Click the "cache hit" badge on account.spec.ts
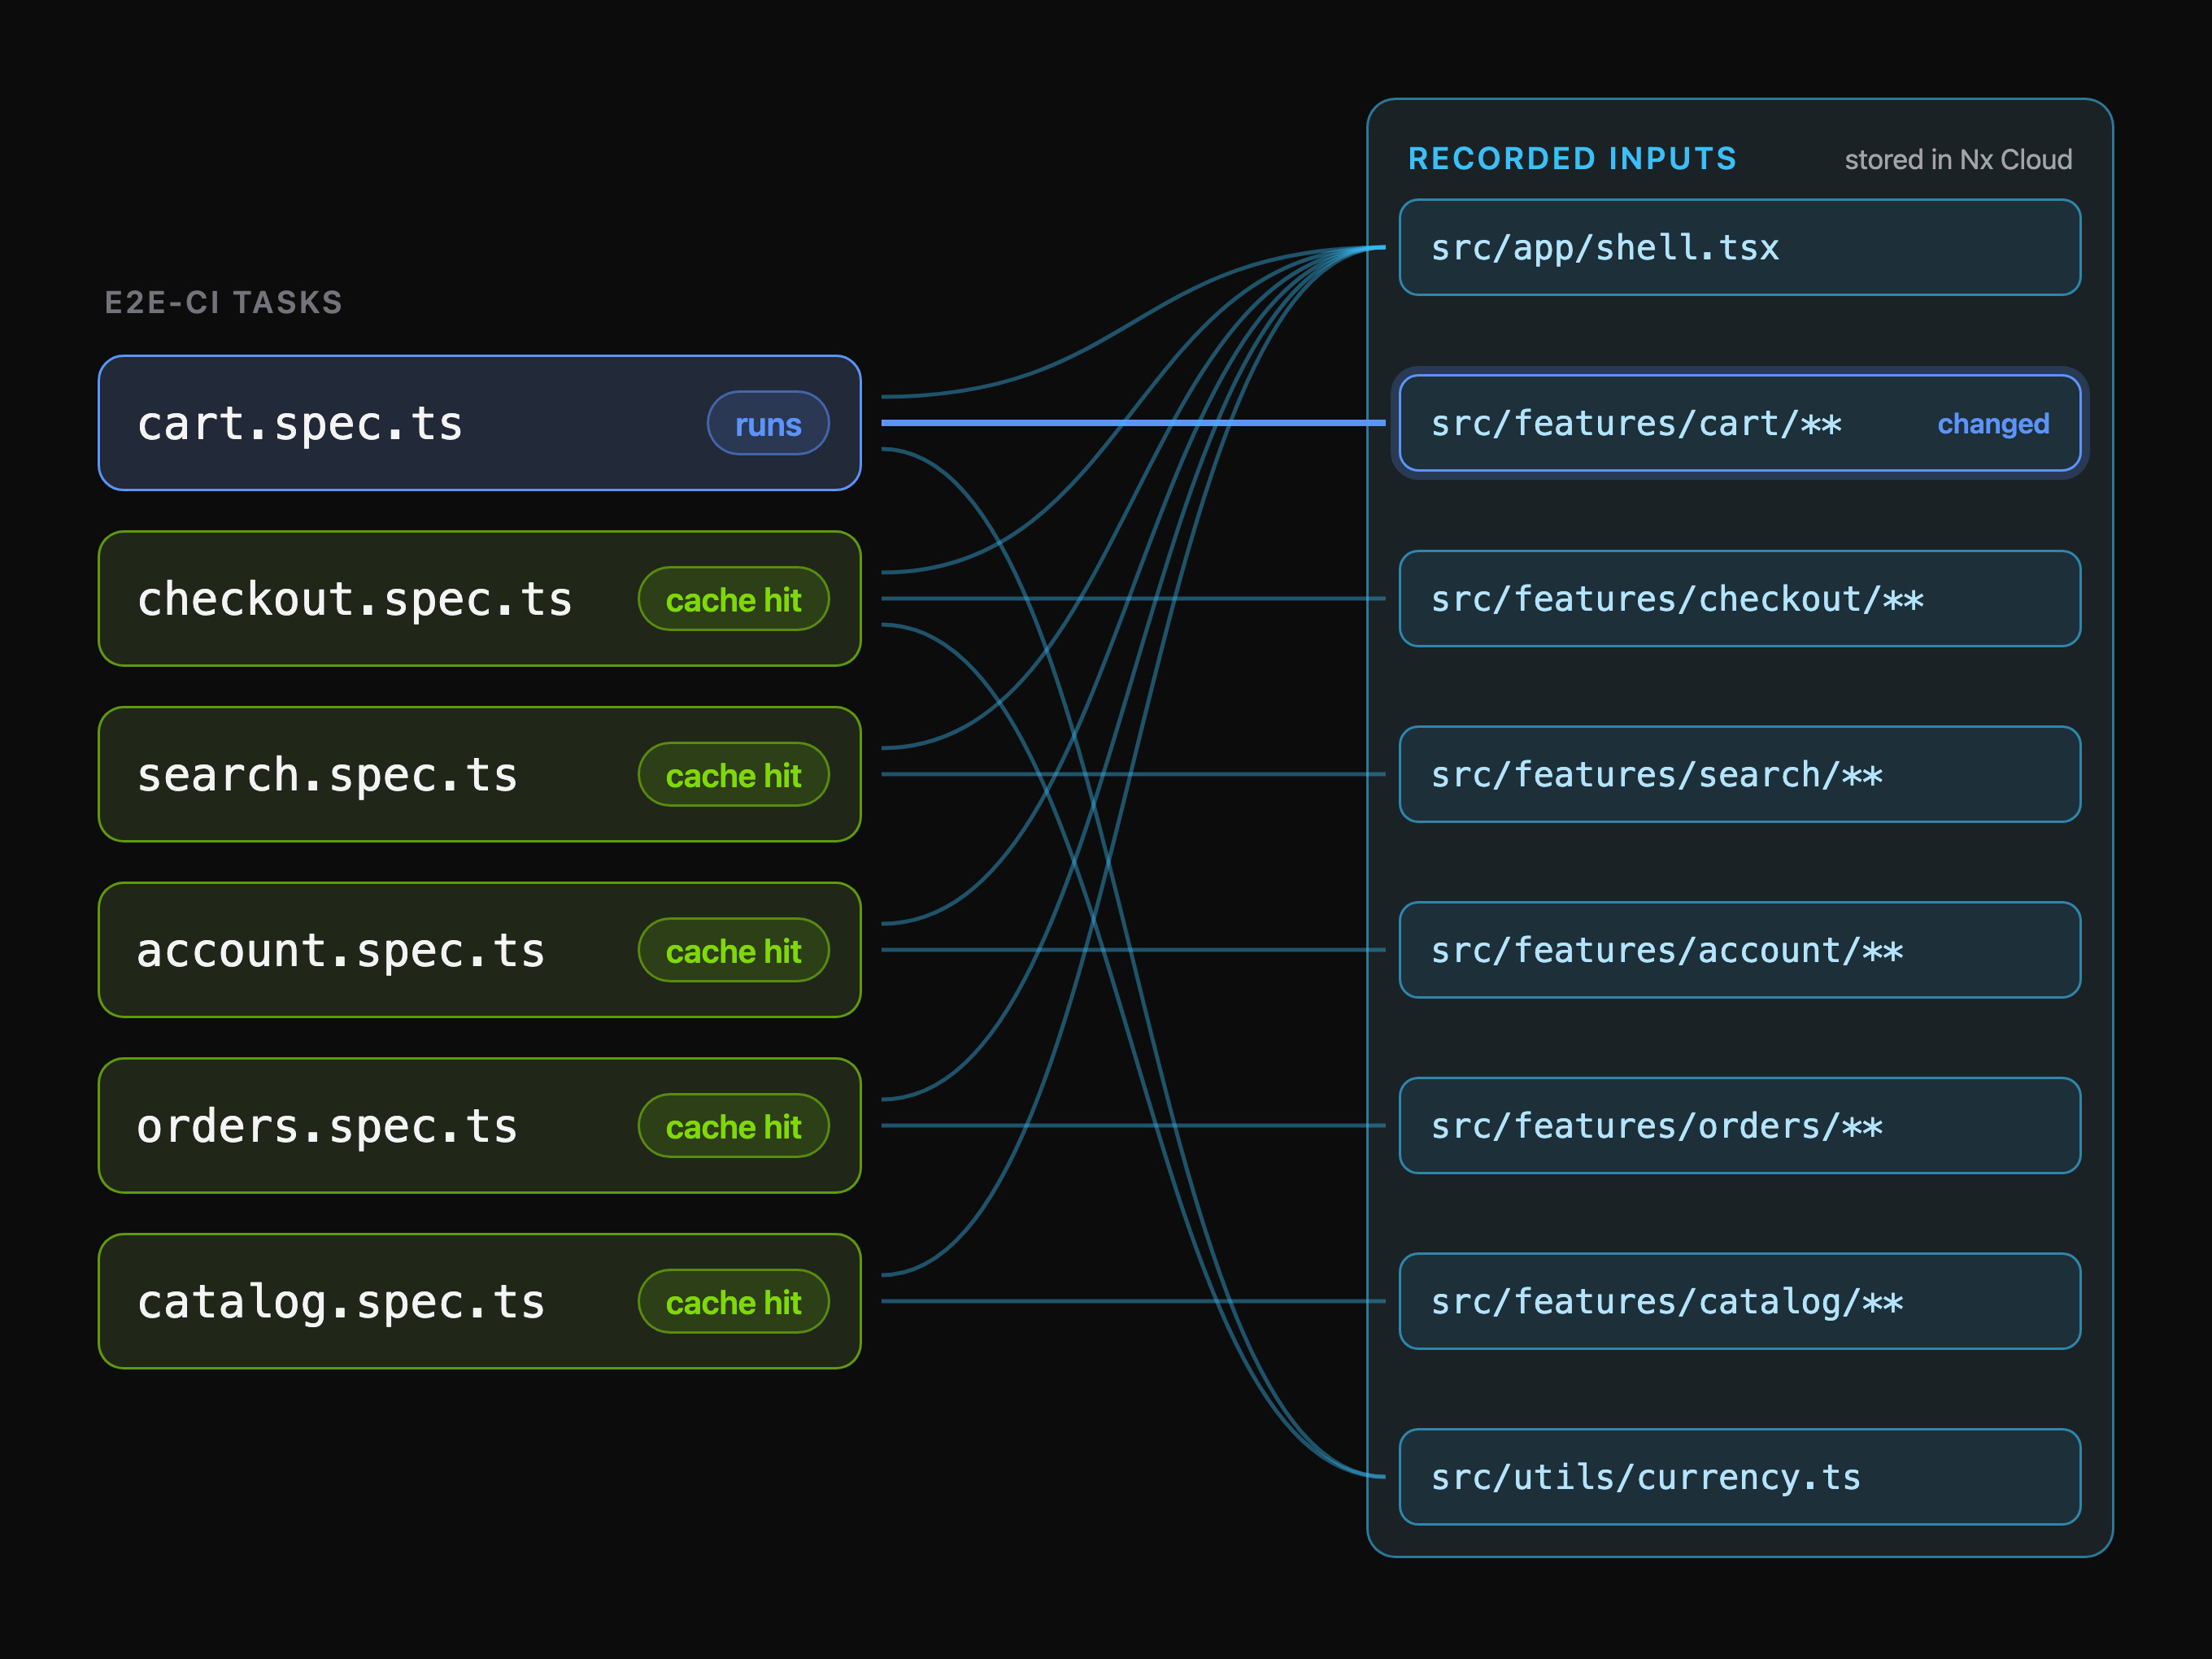The image size is (2212, 1659). pyautogui.click(x=733, y=951)
